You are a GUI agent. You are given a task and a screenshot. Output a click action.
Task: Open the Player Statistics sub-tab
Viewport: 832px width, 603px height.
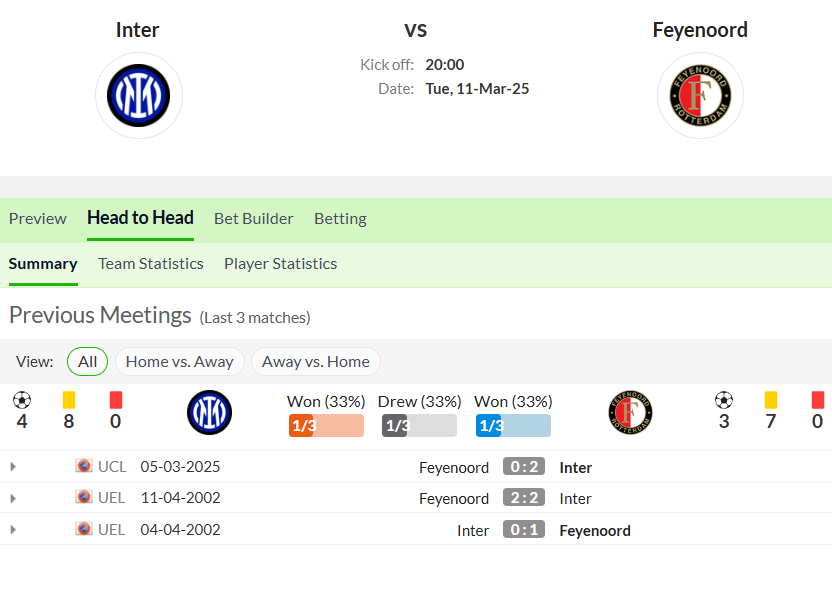[280, 264]
